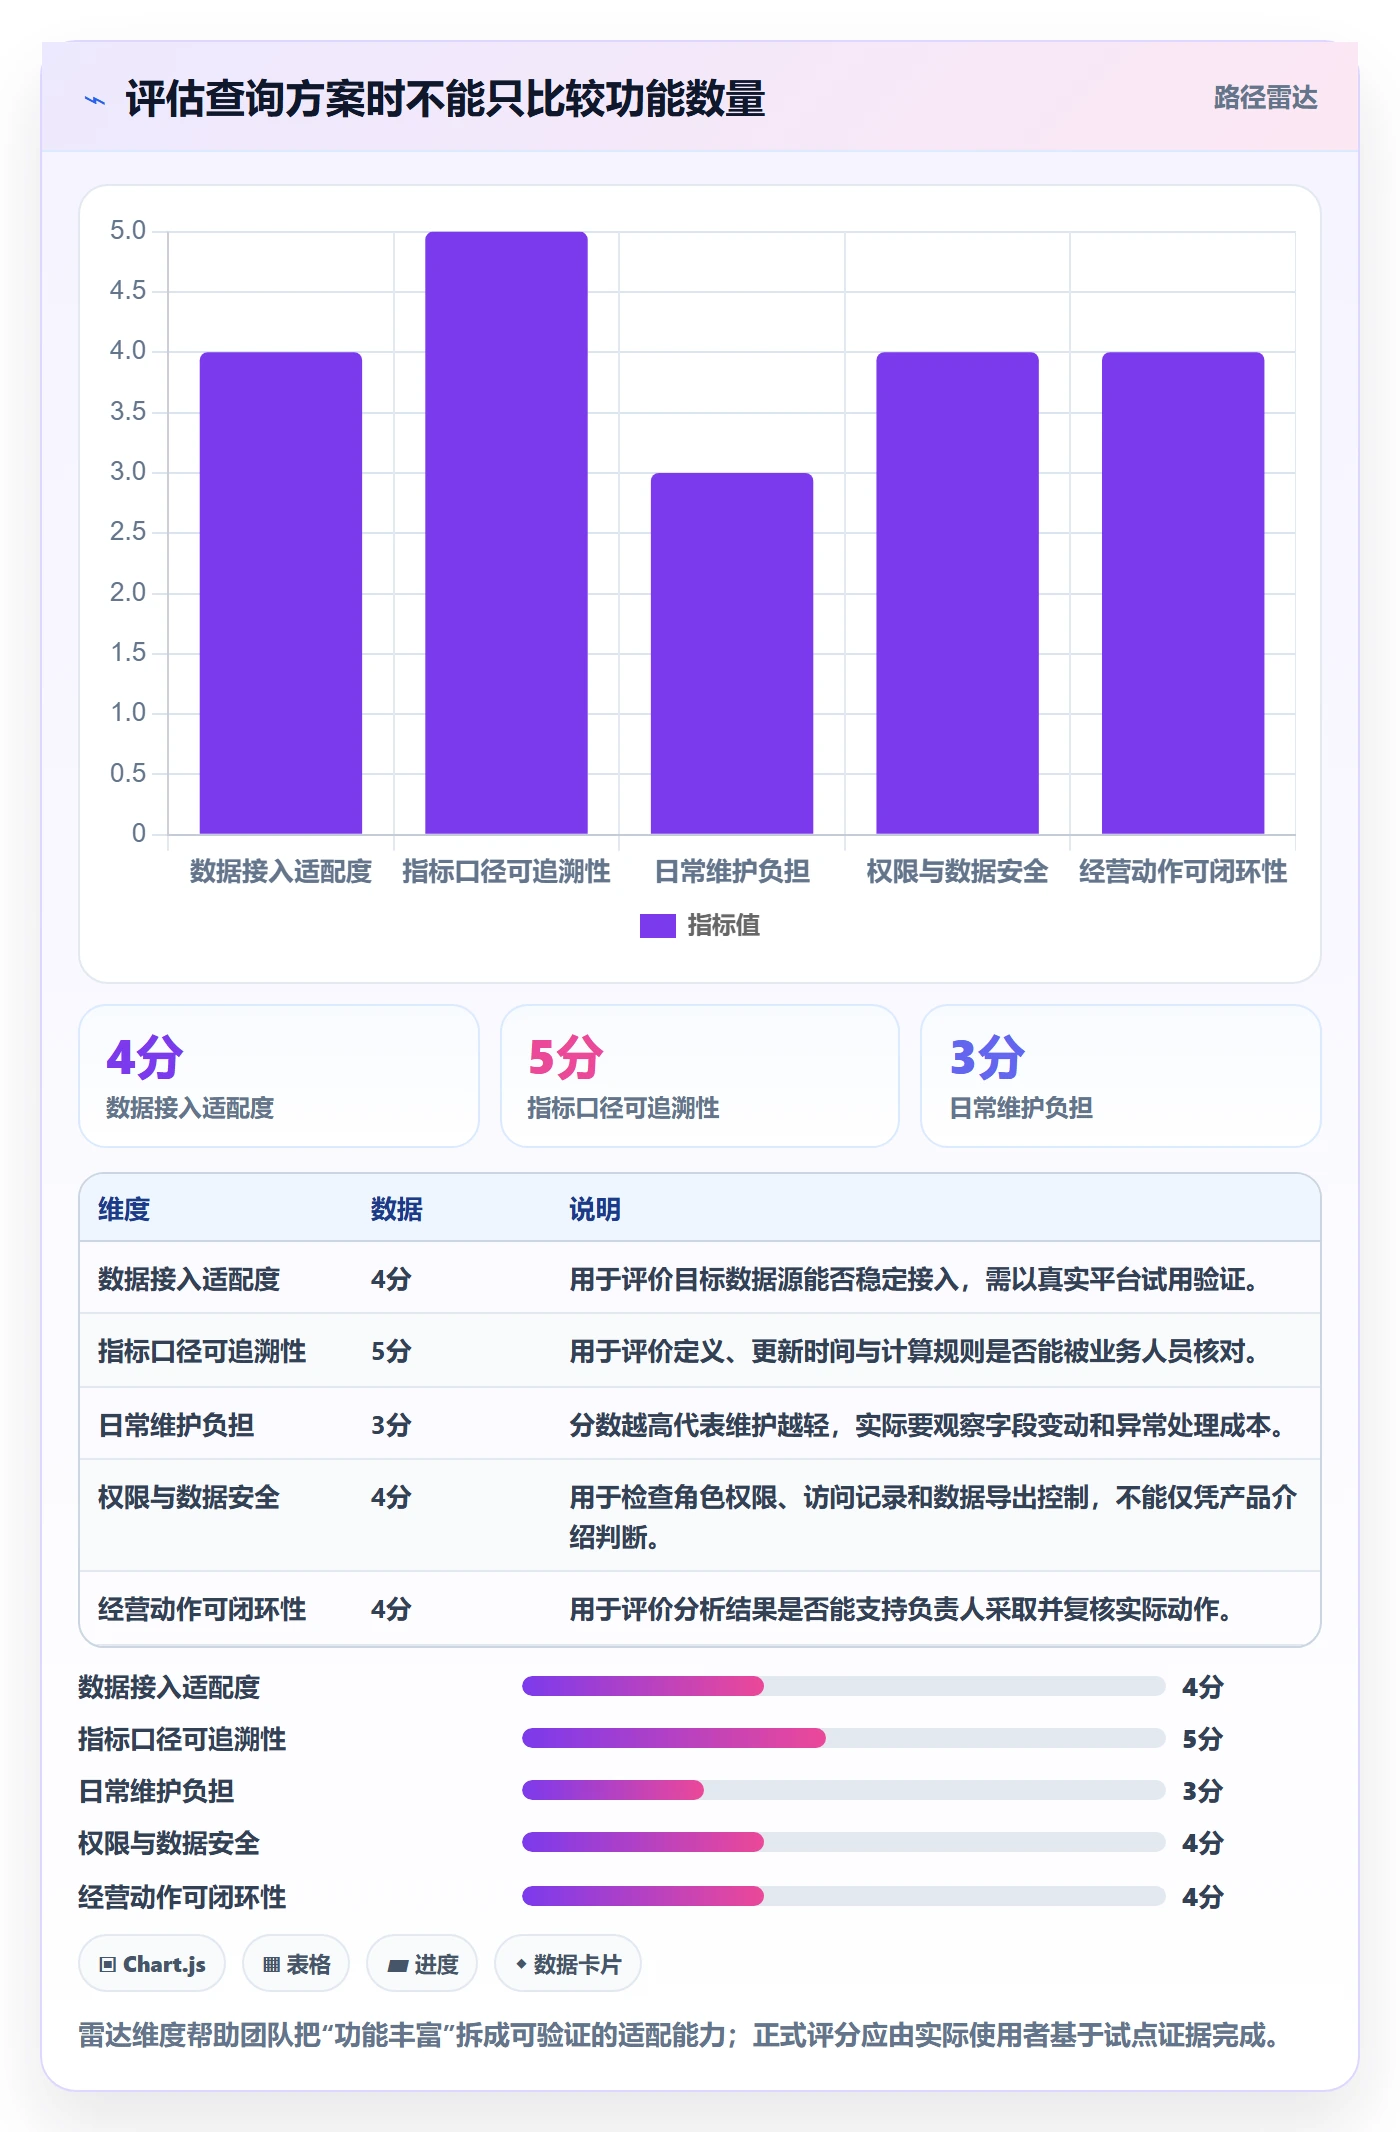Click the 表格 tag chip
1400x2132 pixels.
point(296,1964)
